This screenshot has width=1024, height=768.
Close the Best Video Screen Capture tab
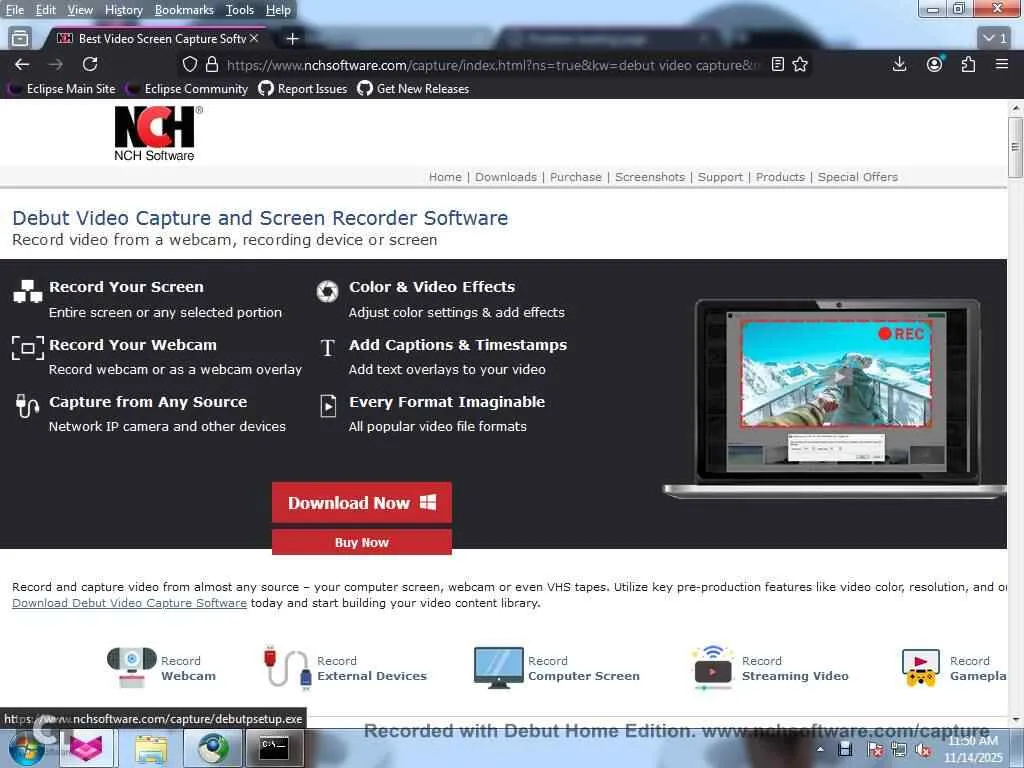click(x=254, y=39)
